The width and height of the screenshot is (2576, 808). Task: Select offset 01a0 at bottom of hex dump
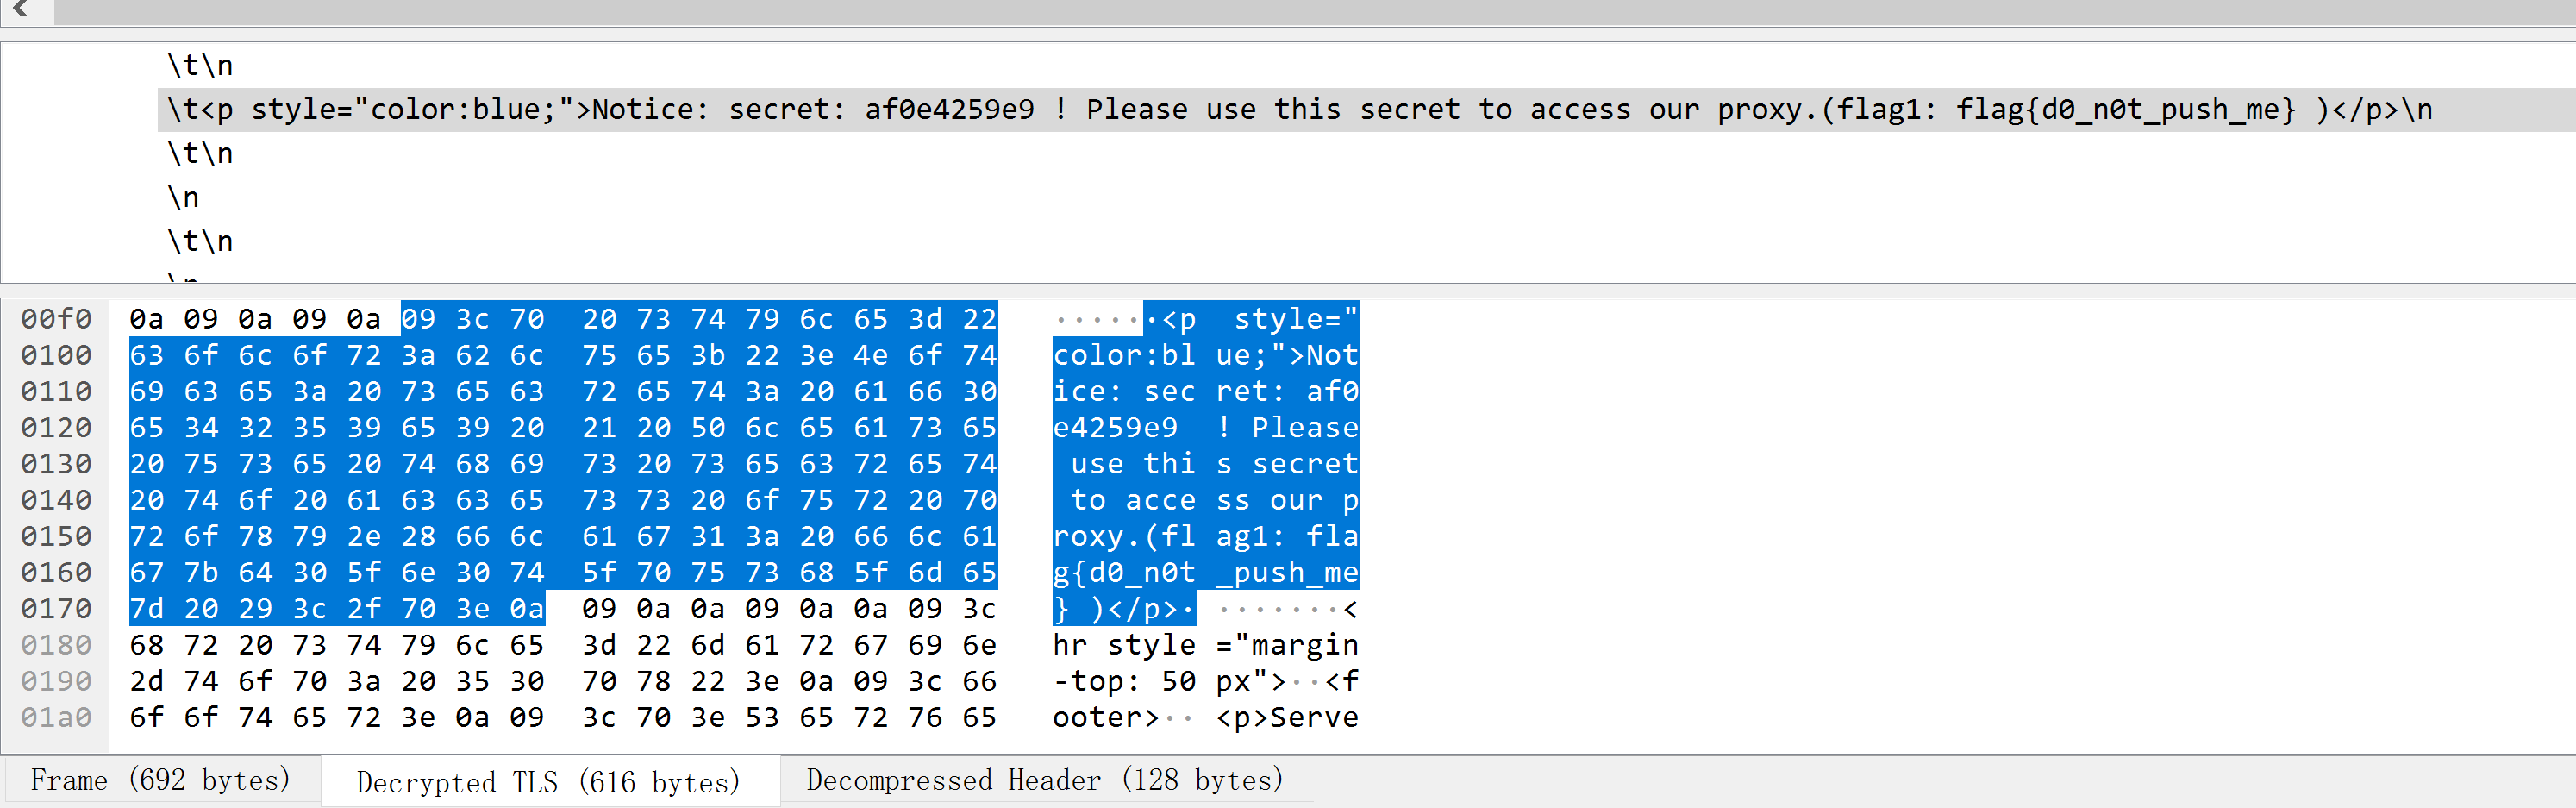[56, 718]
